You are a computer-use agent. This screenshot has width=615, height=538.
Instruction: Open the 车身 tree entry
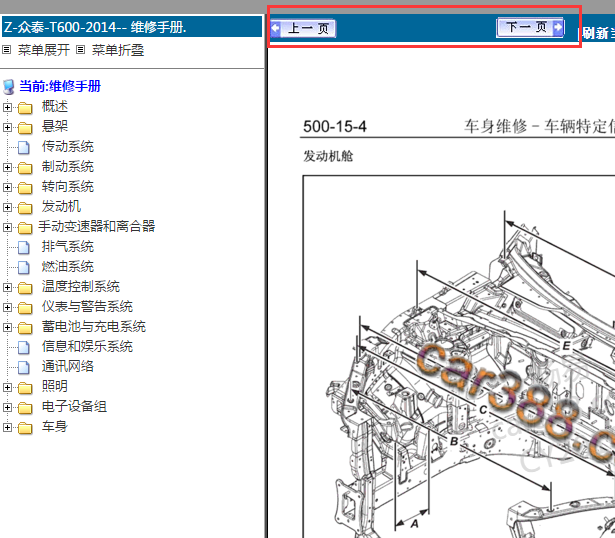(x=55, y=426)
